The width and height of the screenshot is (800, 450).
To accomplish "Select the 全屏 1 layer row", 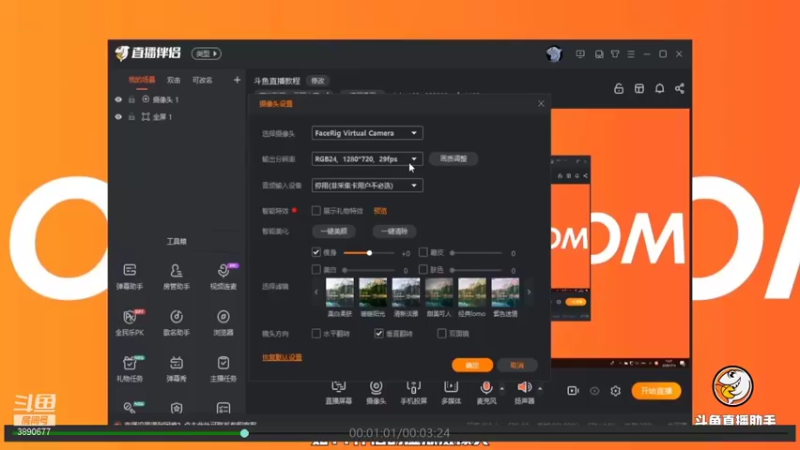I will point(176,117).
